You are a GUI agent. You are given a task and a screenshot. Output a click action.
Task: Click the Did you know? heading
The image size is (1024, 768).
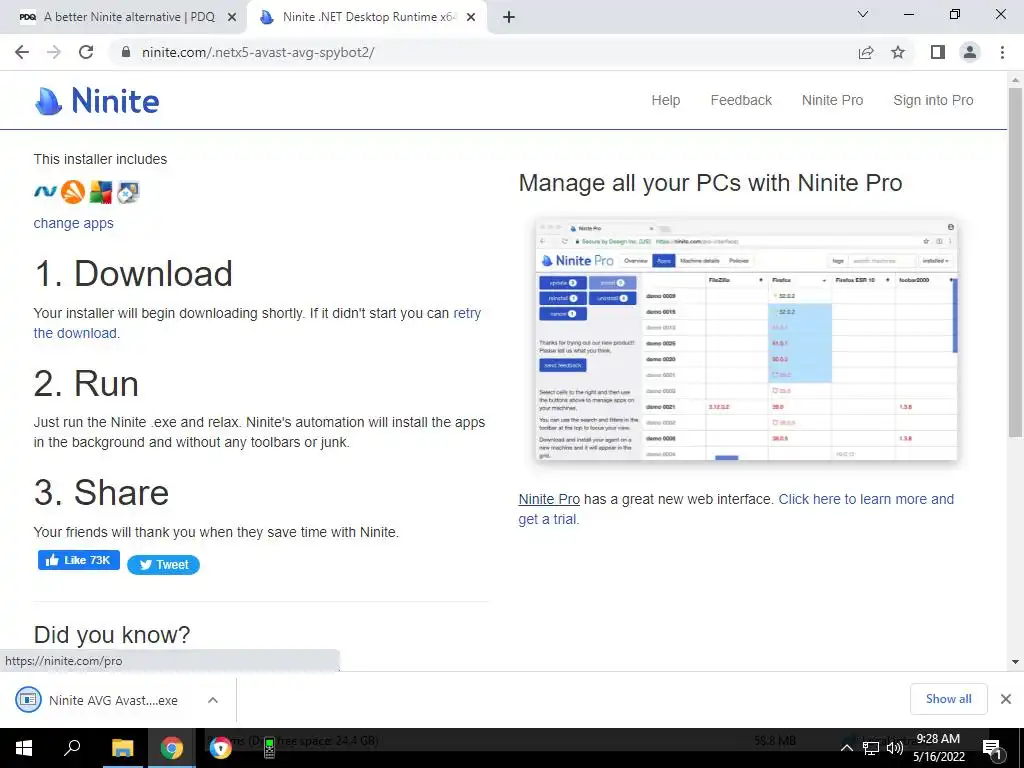[112, 635]
